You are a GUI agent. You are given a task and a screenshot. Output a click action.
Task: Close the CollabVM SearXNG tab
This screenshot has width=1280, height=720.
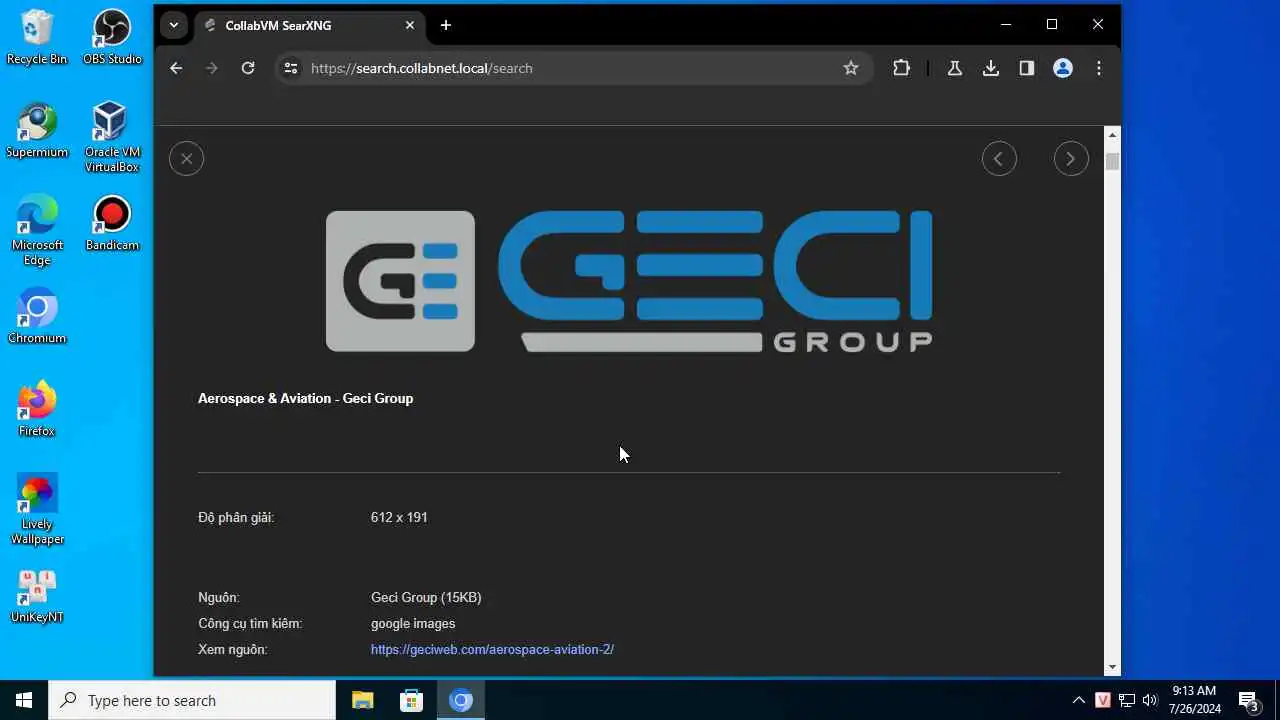click(410, 25)
